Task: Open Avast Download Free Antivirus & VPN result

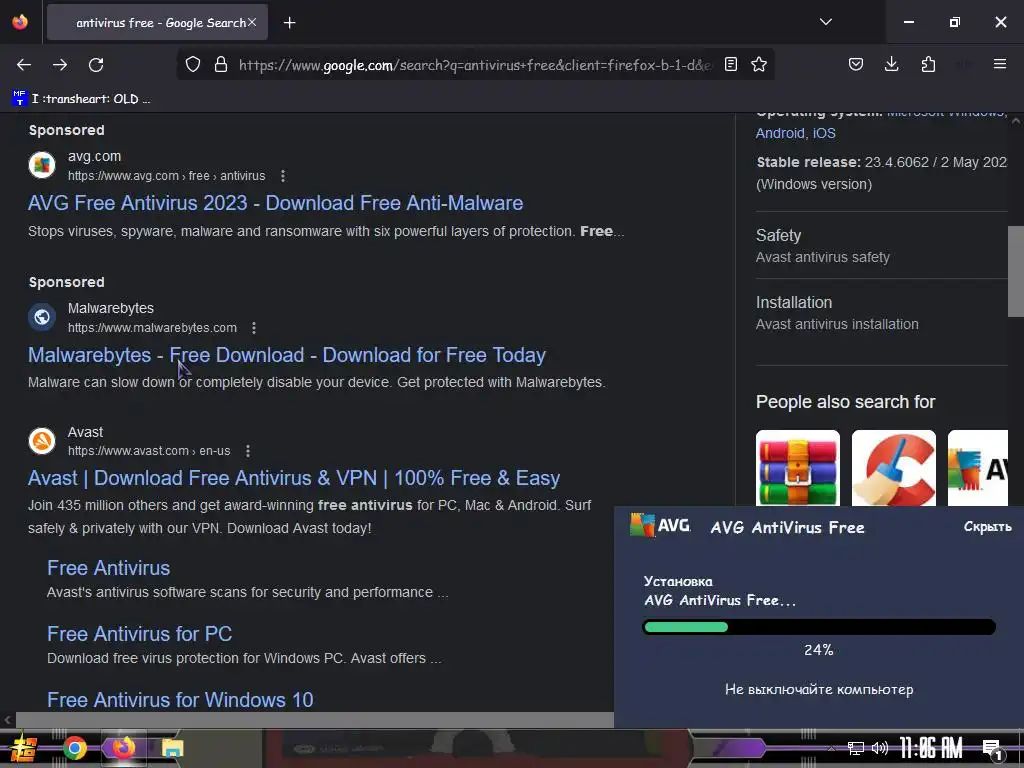Action: (294, 478)
